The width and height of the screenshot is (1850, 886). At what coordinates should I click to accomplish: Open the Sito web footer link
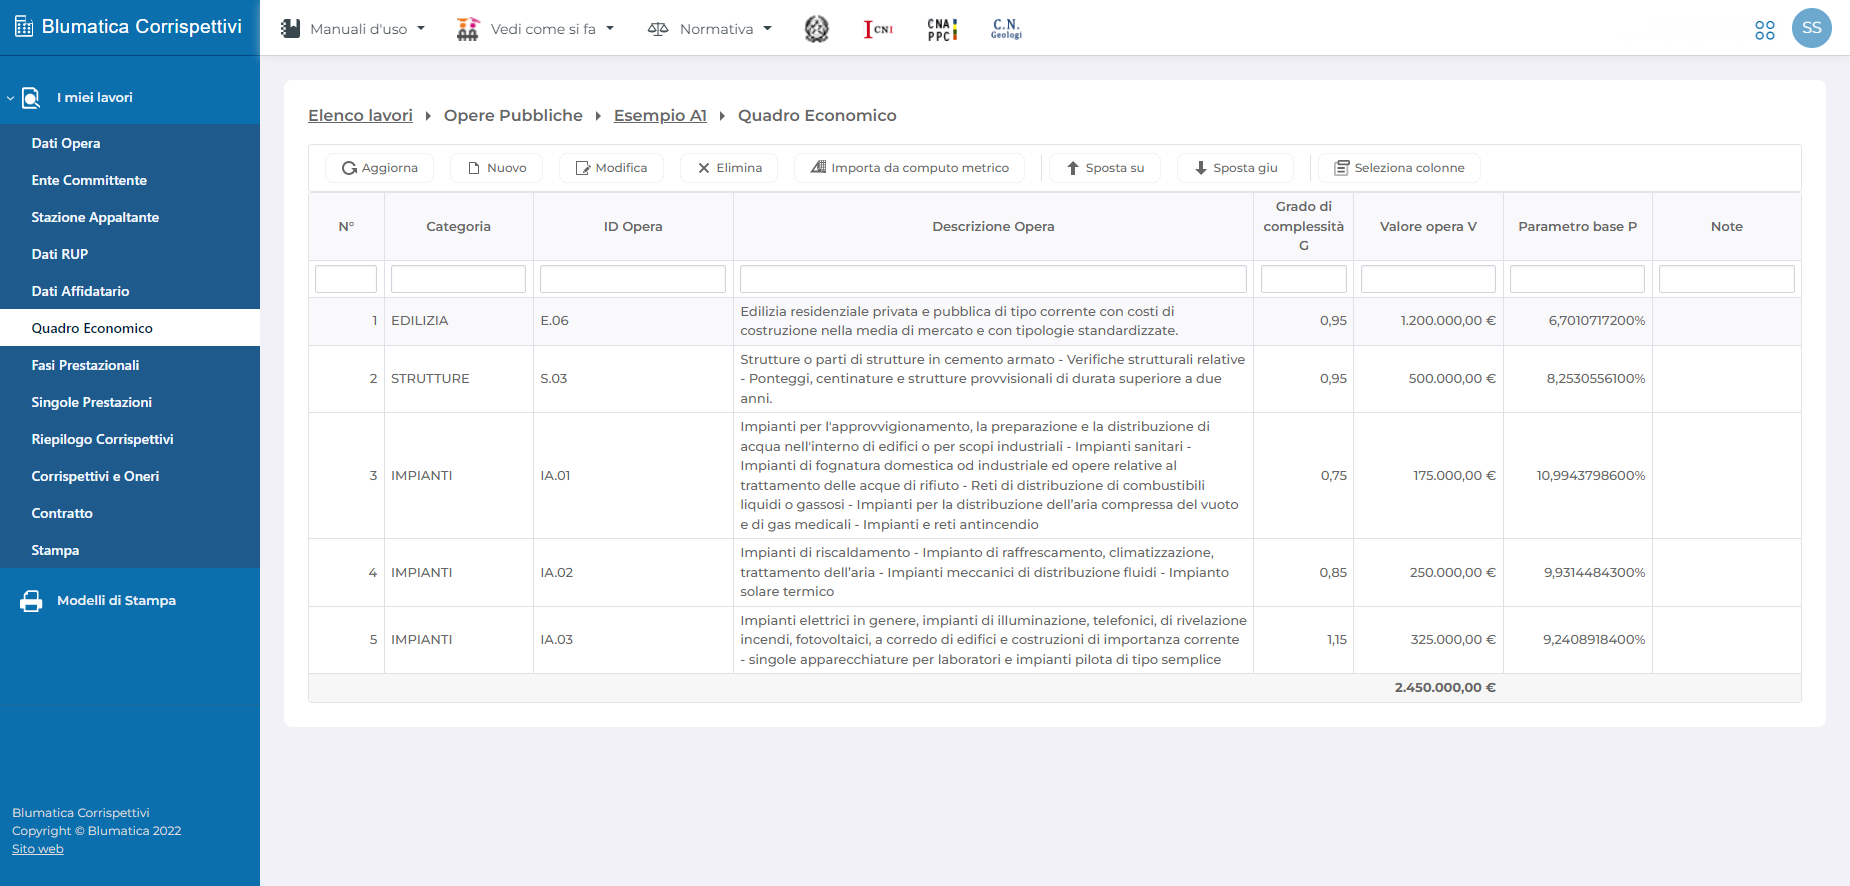38,849
